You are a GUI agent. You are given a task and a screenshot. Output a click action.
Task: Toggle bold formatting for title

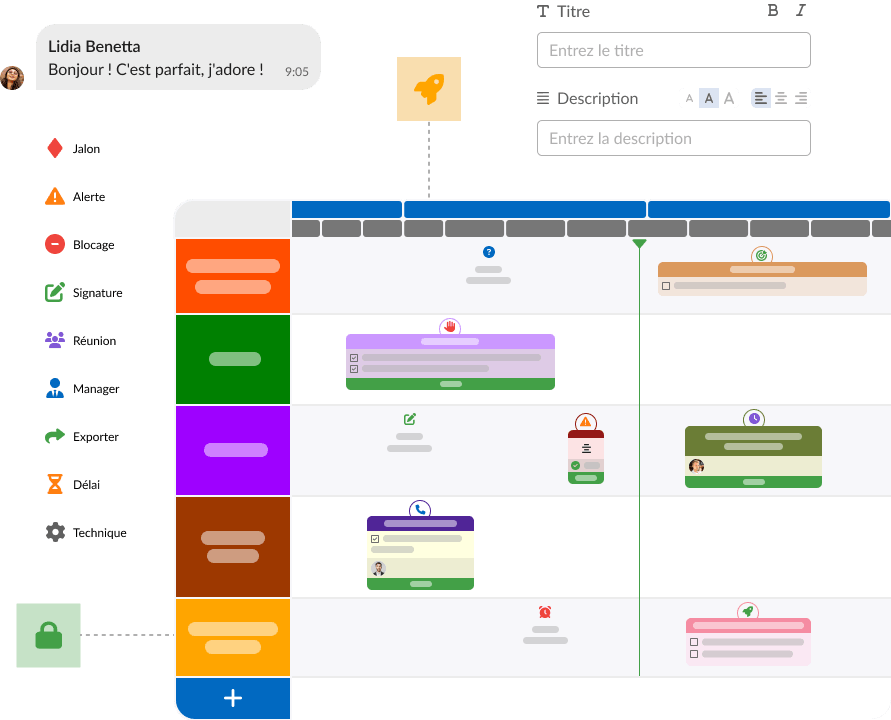(x=773, y=10)
